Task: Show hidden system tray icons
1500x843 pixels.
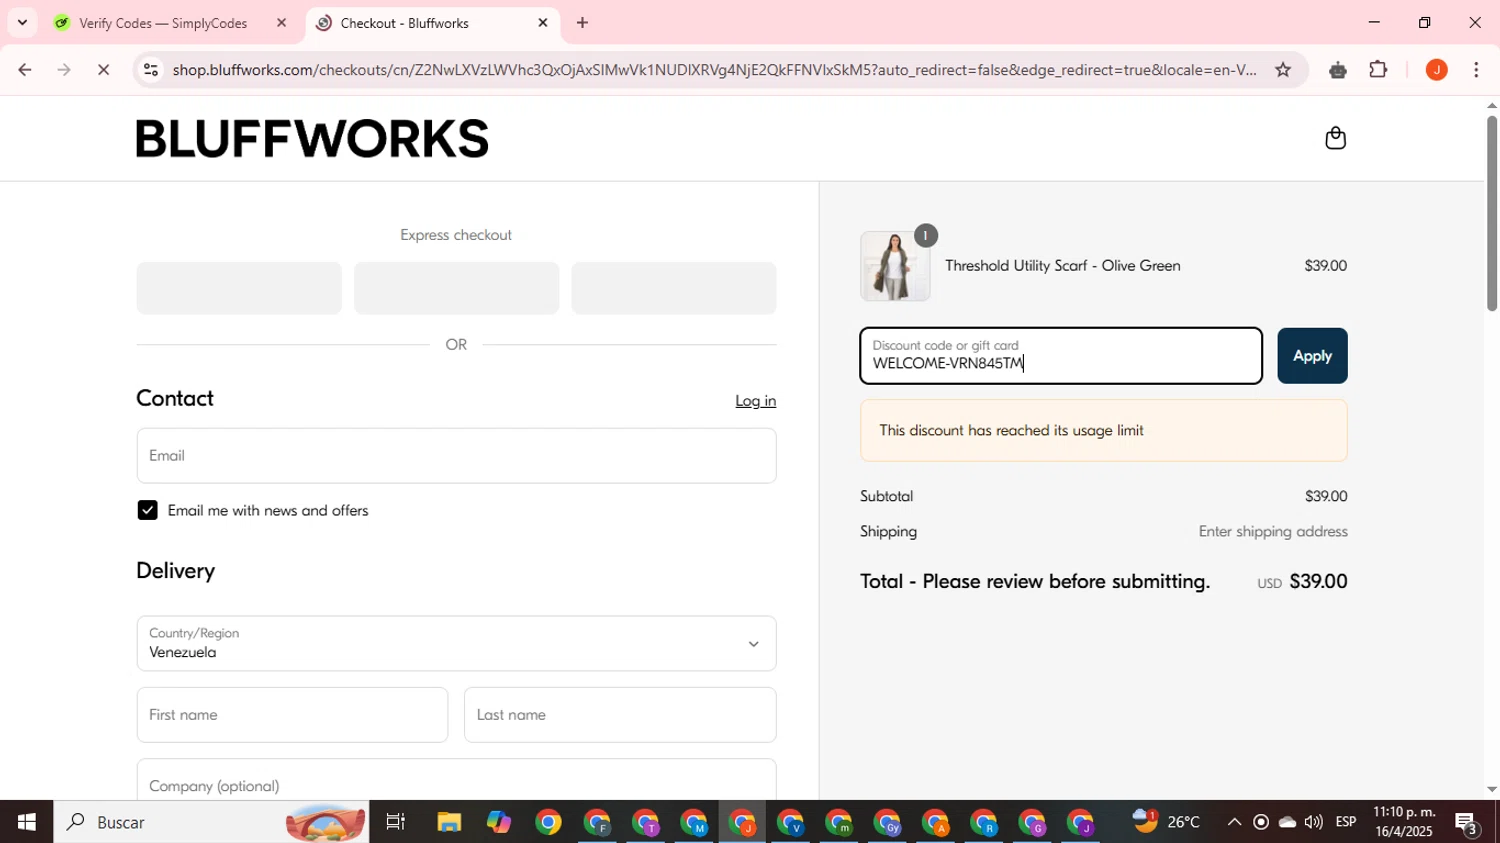Action: pyautogui.click(x=1234, y=822)
